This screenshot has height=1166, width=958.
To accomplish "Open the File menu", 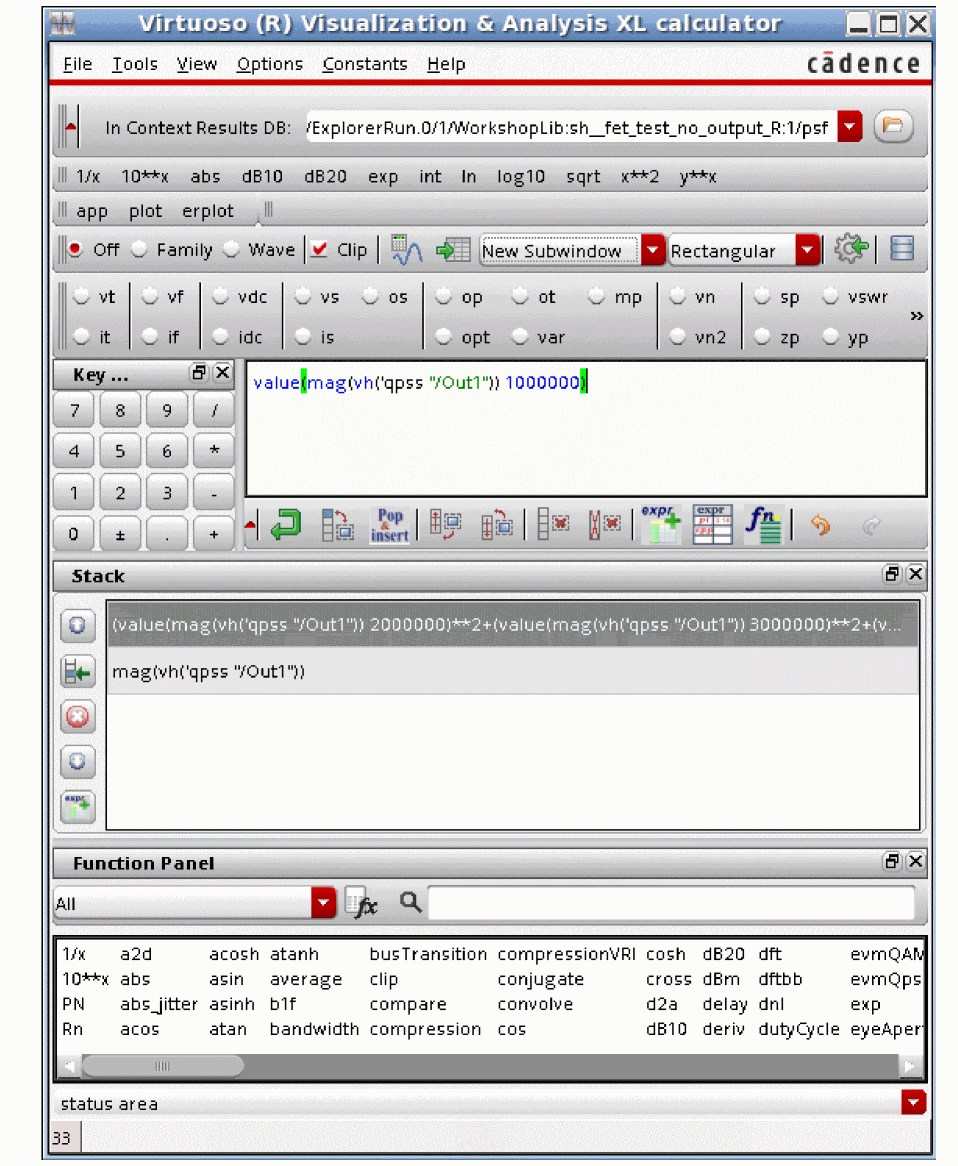I will click(77, 64).
